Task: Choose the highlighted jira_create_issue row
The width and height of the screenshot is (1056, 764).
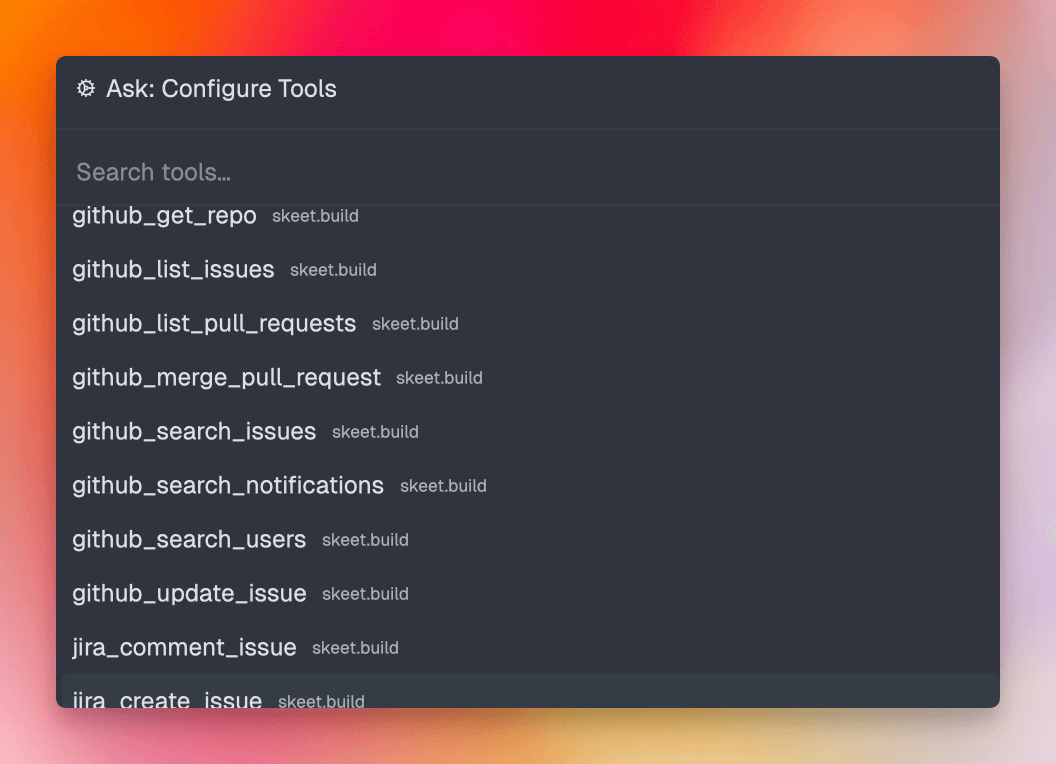Action: tap(530, 691)
